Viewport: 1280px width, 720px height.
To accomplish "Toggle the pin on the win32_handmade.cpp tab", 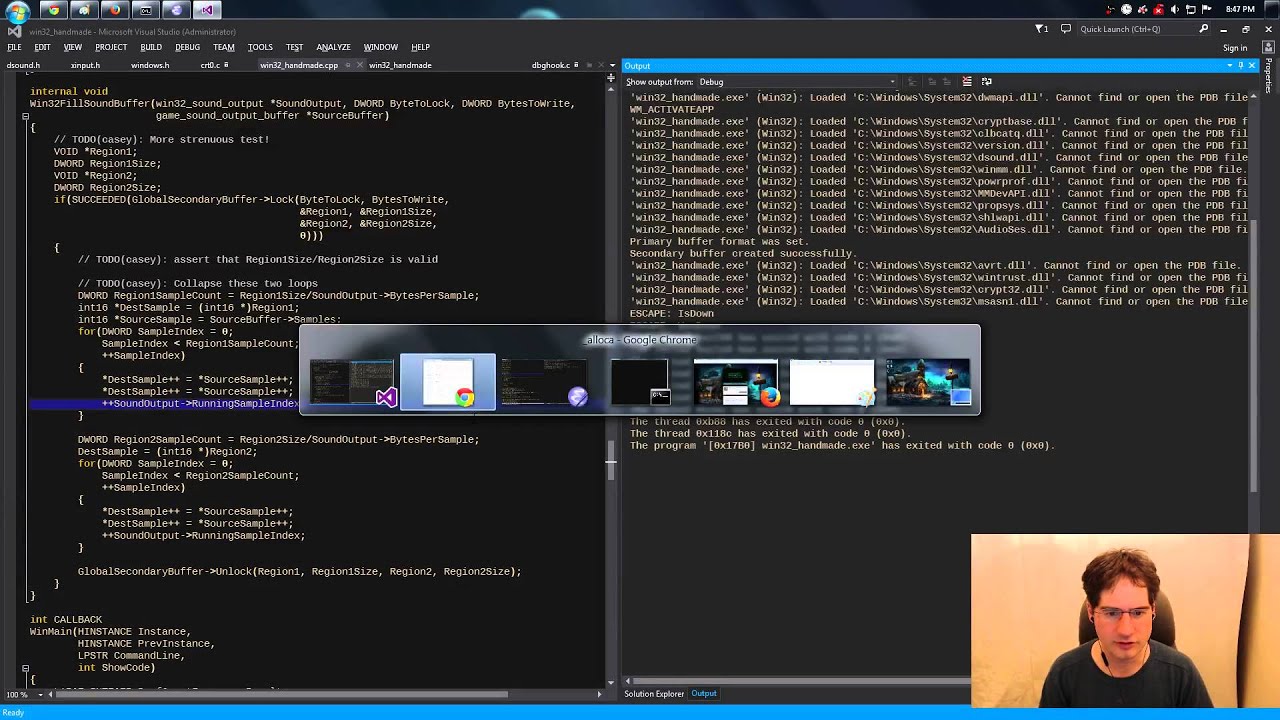I will click(x=347, y=65).
